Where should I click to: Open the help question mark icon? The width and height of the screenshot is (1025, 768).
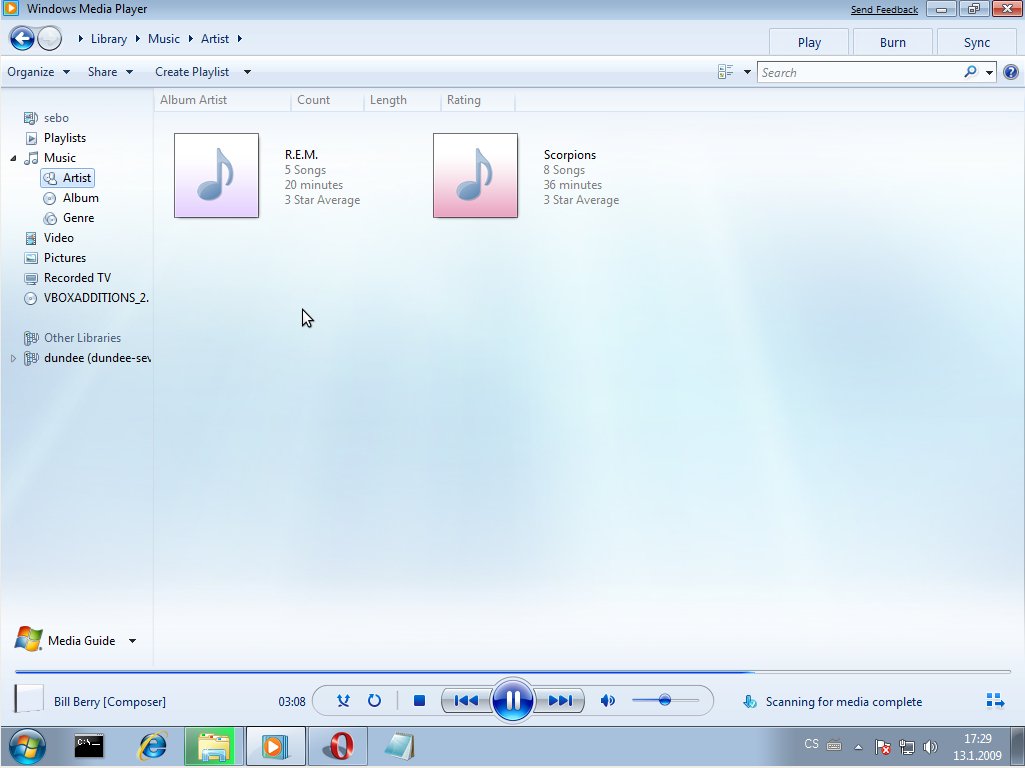tap(1011, 72)
